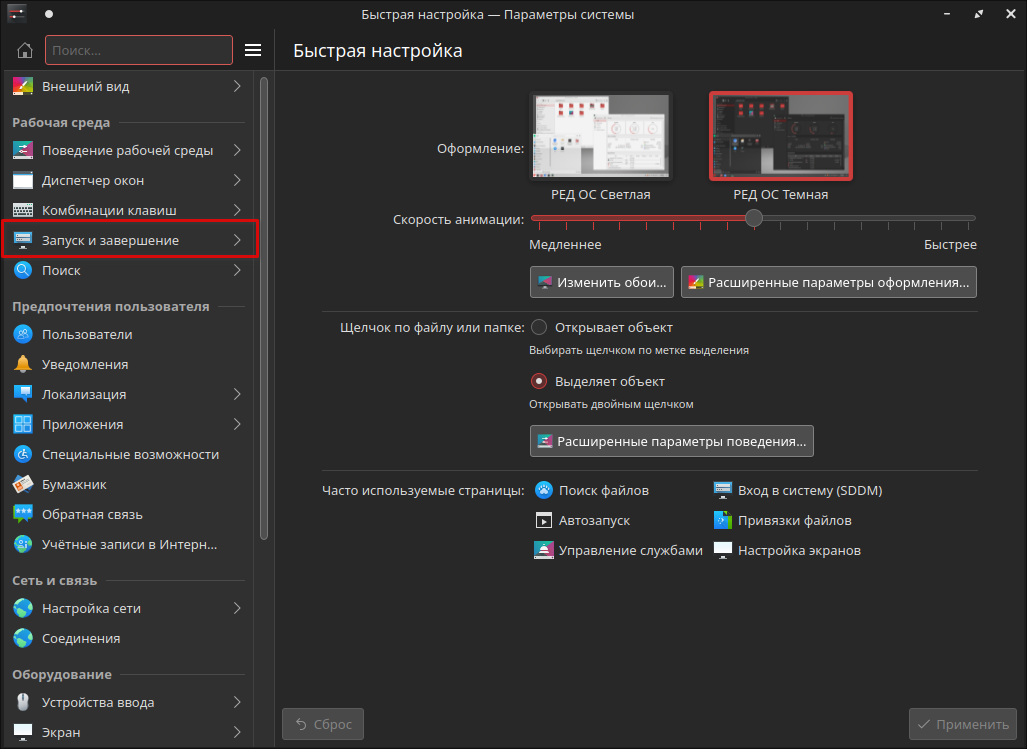Click the Поиск файлов paw icon
The height and width of the screenshot is (749, 1027).
tap(544, 490)
